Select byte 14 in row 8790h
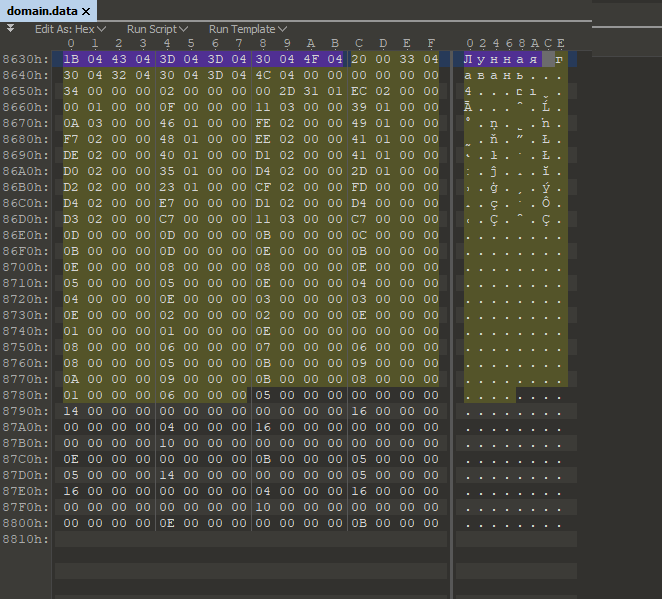Viewport: 662px width, 599px height. pos(71,412)
